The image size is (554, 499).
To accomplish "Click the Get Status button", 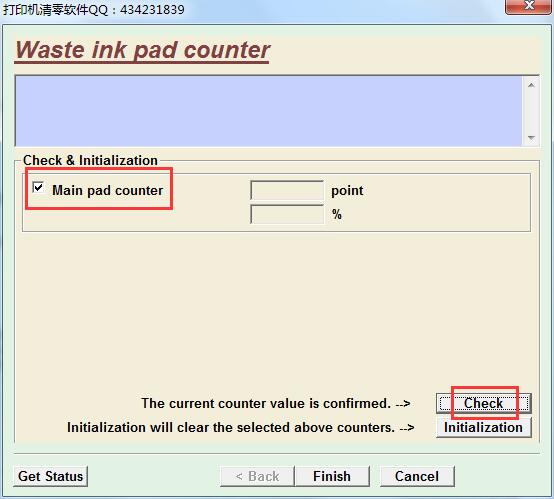I will (x=51, y=476).
